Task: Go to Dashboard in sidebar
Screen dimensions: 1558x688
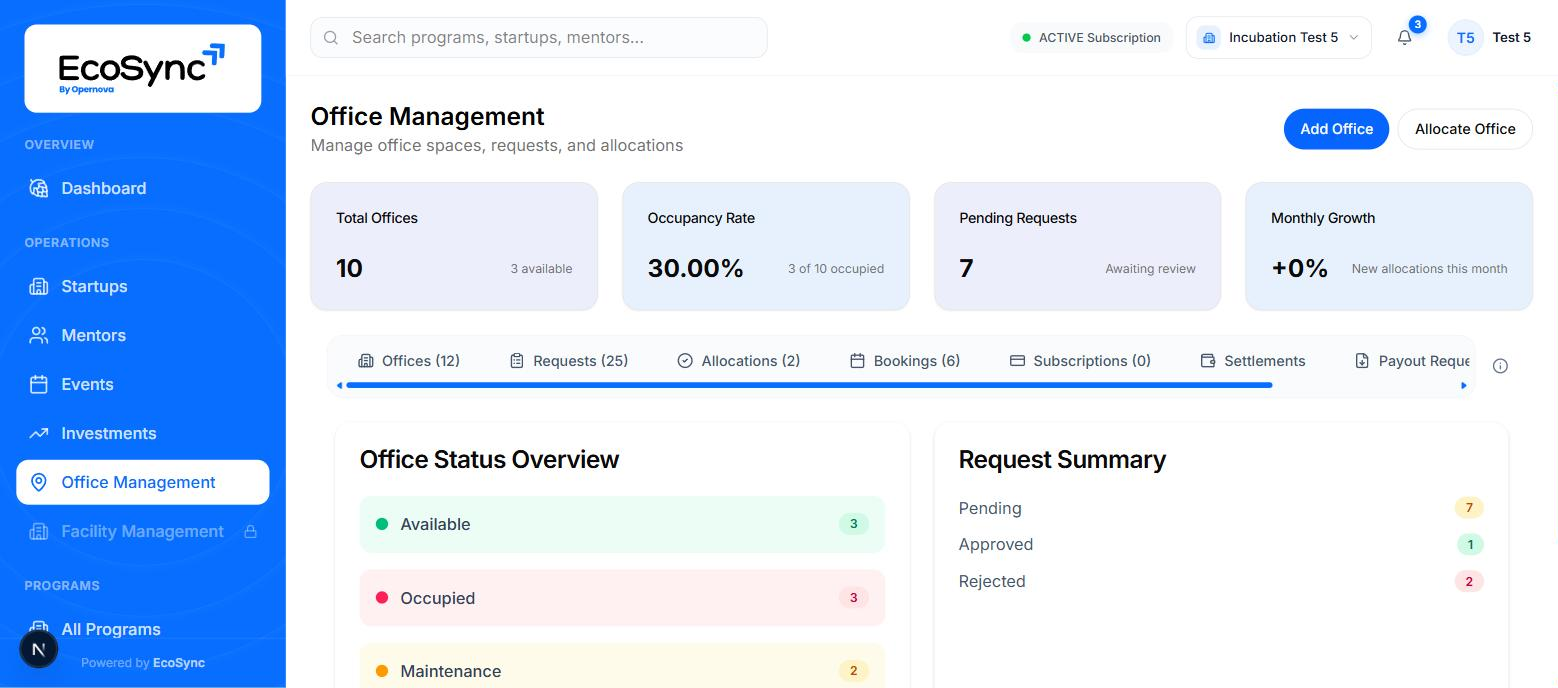Action: pyautogui.click(x=142, y=188)
